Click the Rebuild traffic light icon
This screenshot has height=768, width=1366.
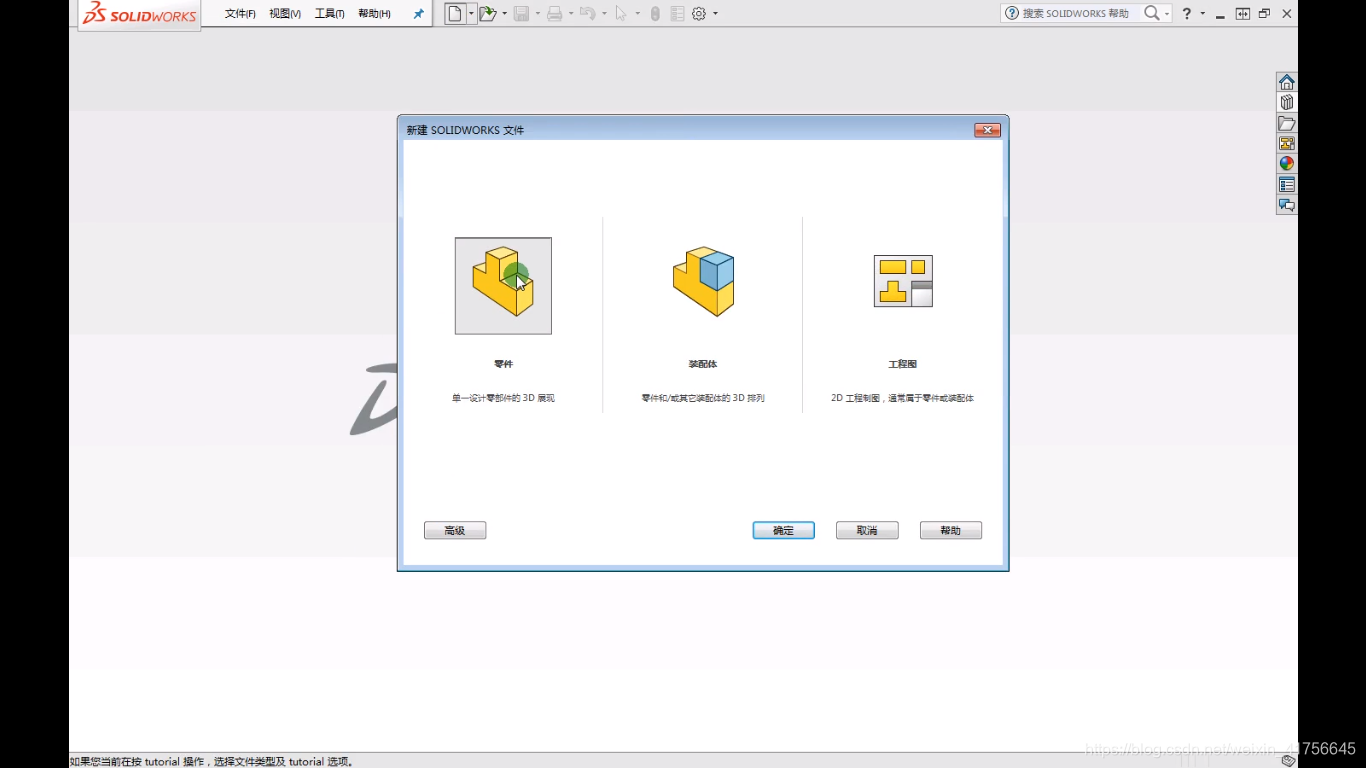point(655,14)
